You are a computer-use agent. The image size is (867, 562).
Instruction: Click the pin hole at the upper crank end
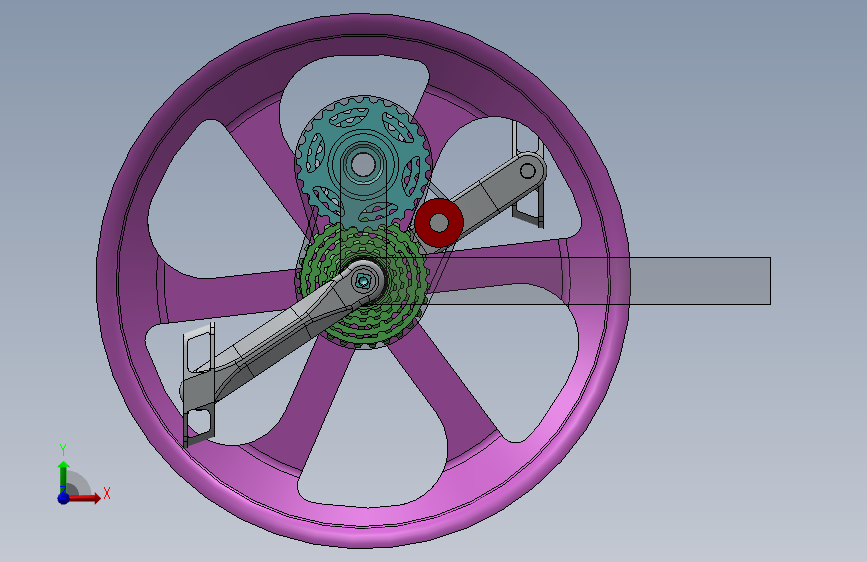pyautogui.click(x=527, y=170)
